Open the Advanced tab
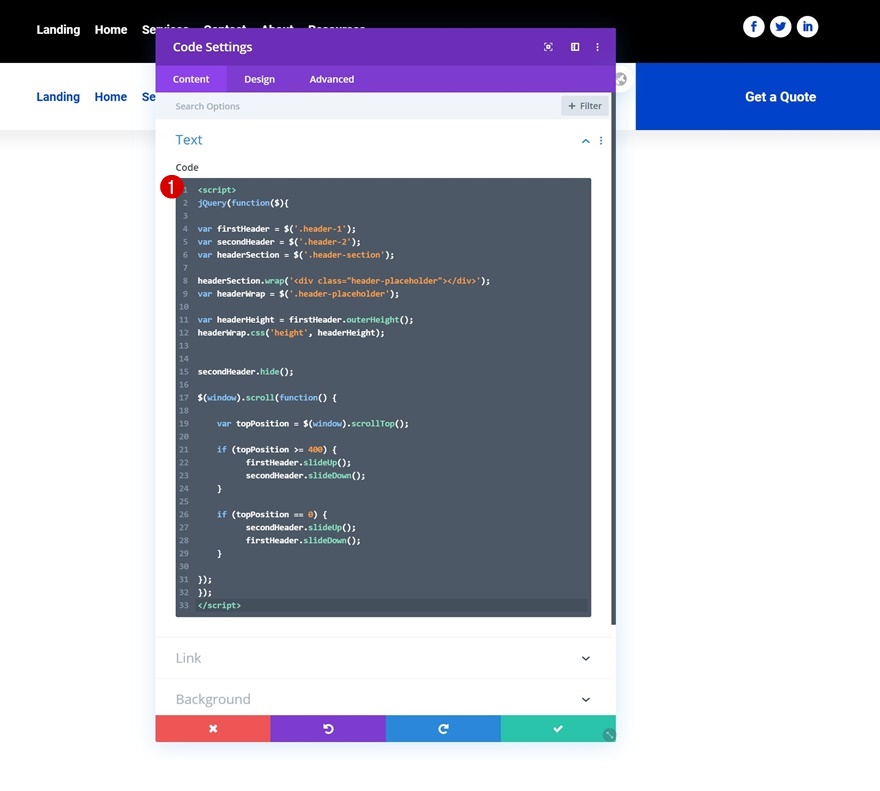 331,79
